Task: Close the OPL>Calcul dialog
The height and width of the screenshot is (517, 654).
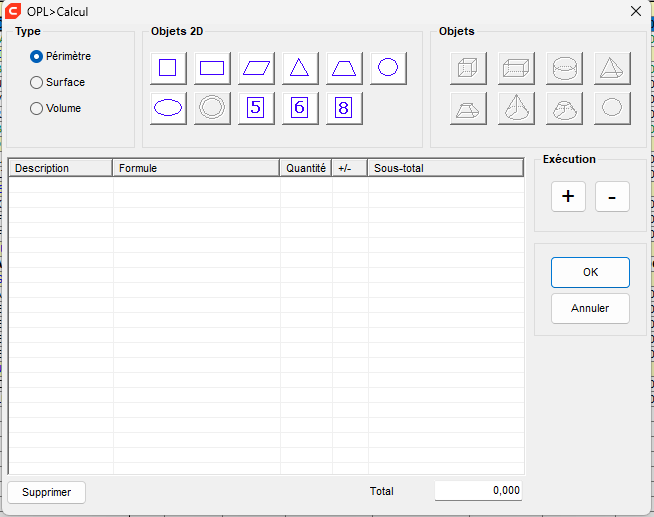Action: 636,11
